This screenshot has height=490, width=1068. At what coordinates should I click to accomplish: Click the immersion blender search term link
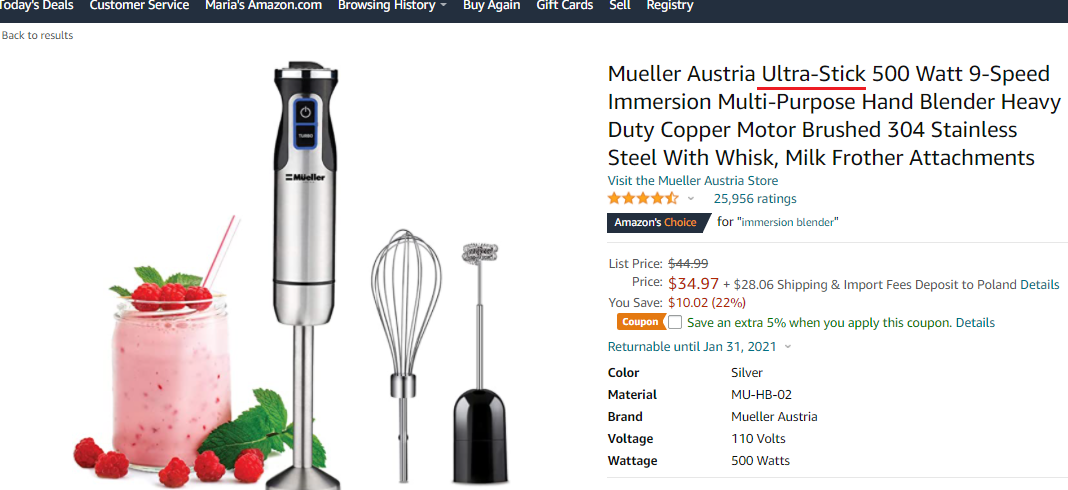tap(790, 222)
